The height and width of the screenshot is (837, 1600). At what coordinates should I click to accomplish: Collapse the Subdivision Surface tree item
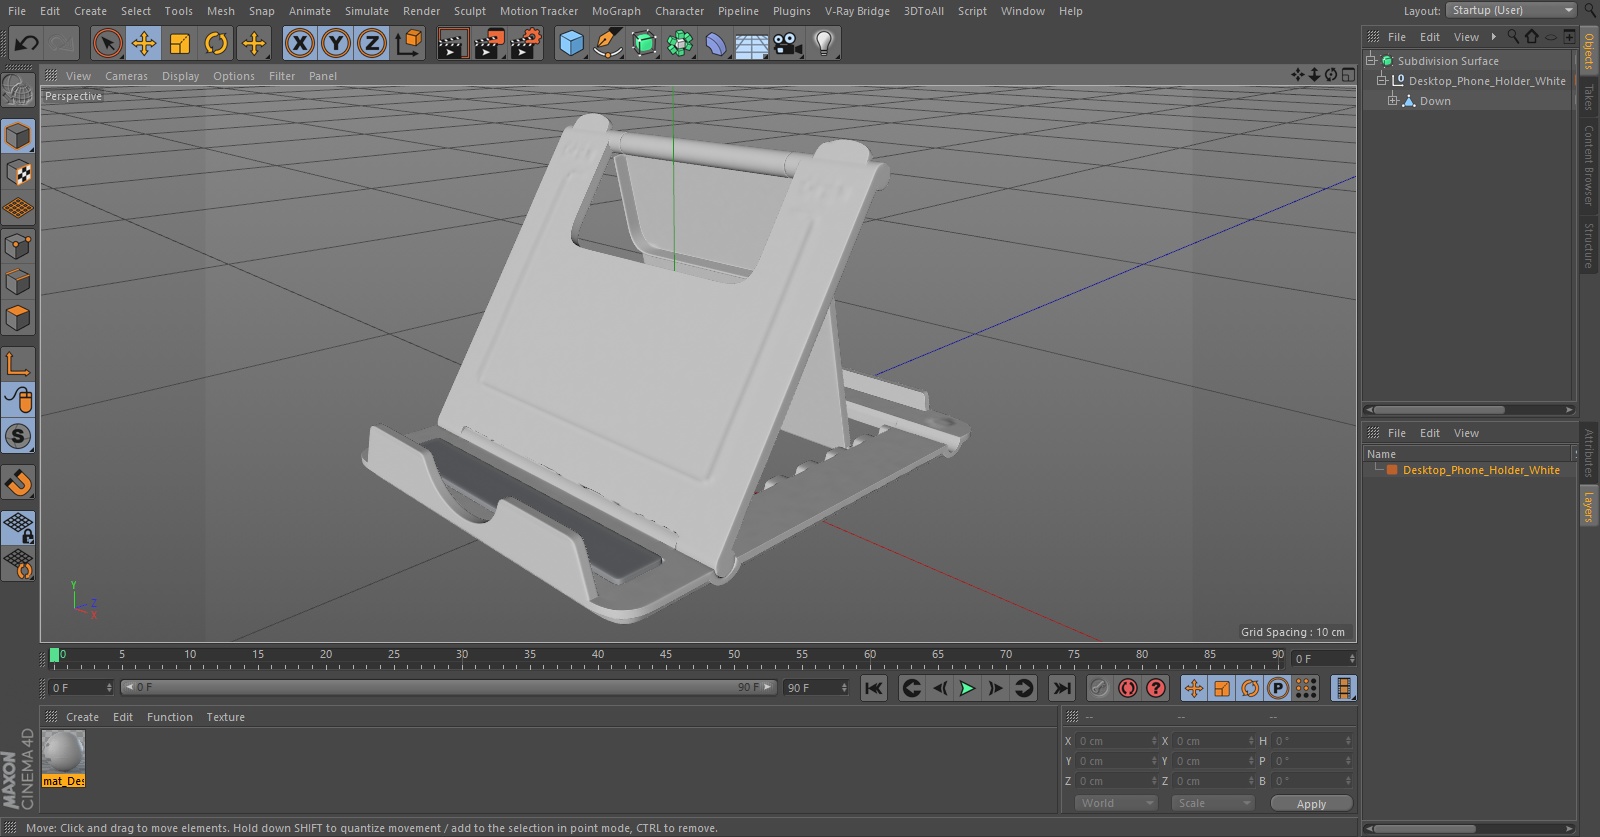pos(1371,61)
